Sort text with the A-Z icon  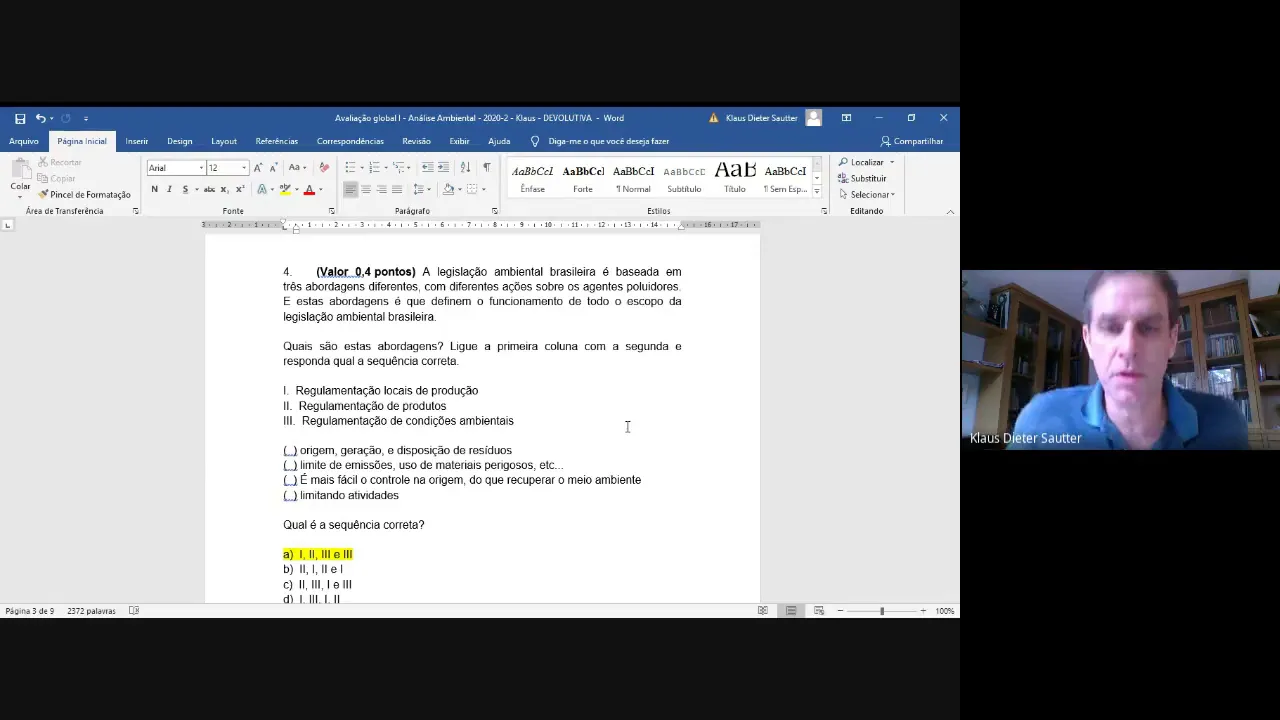[465, 168]
